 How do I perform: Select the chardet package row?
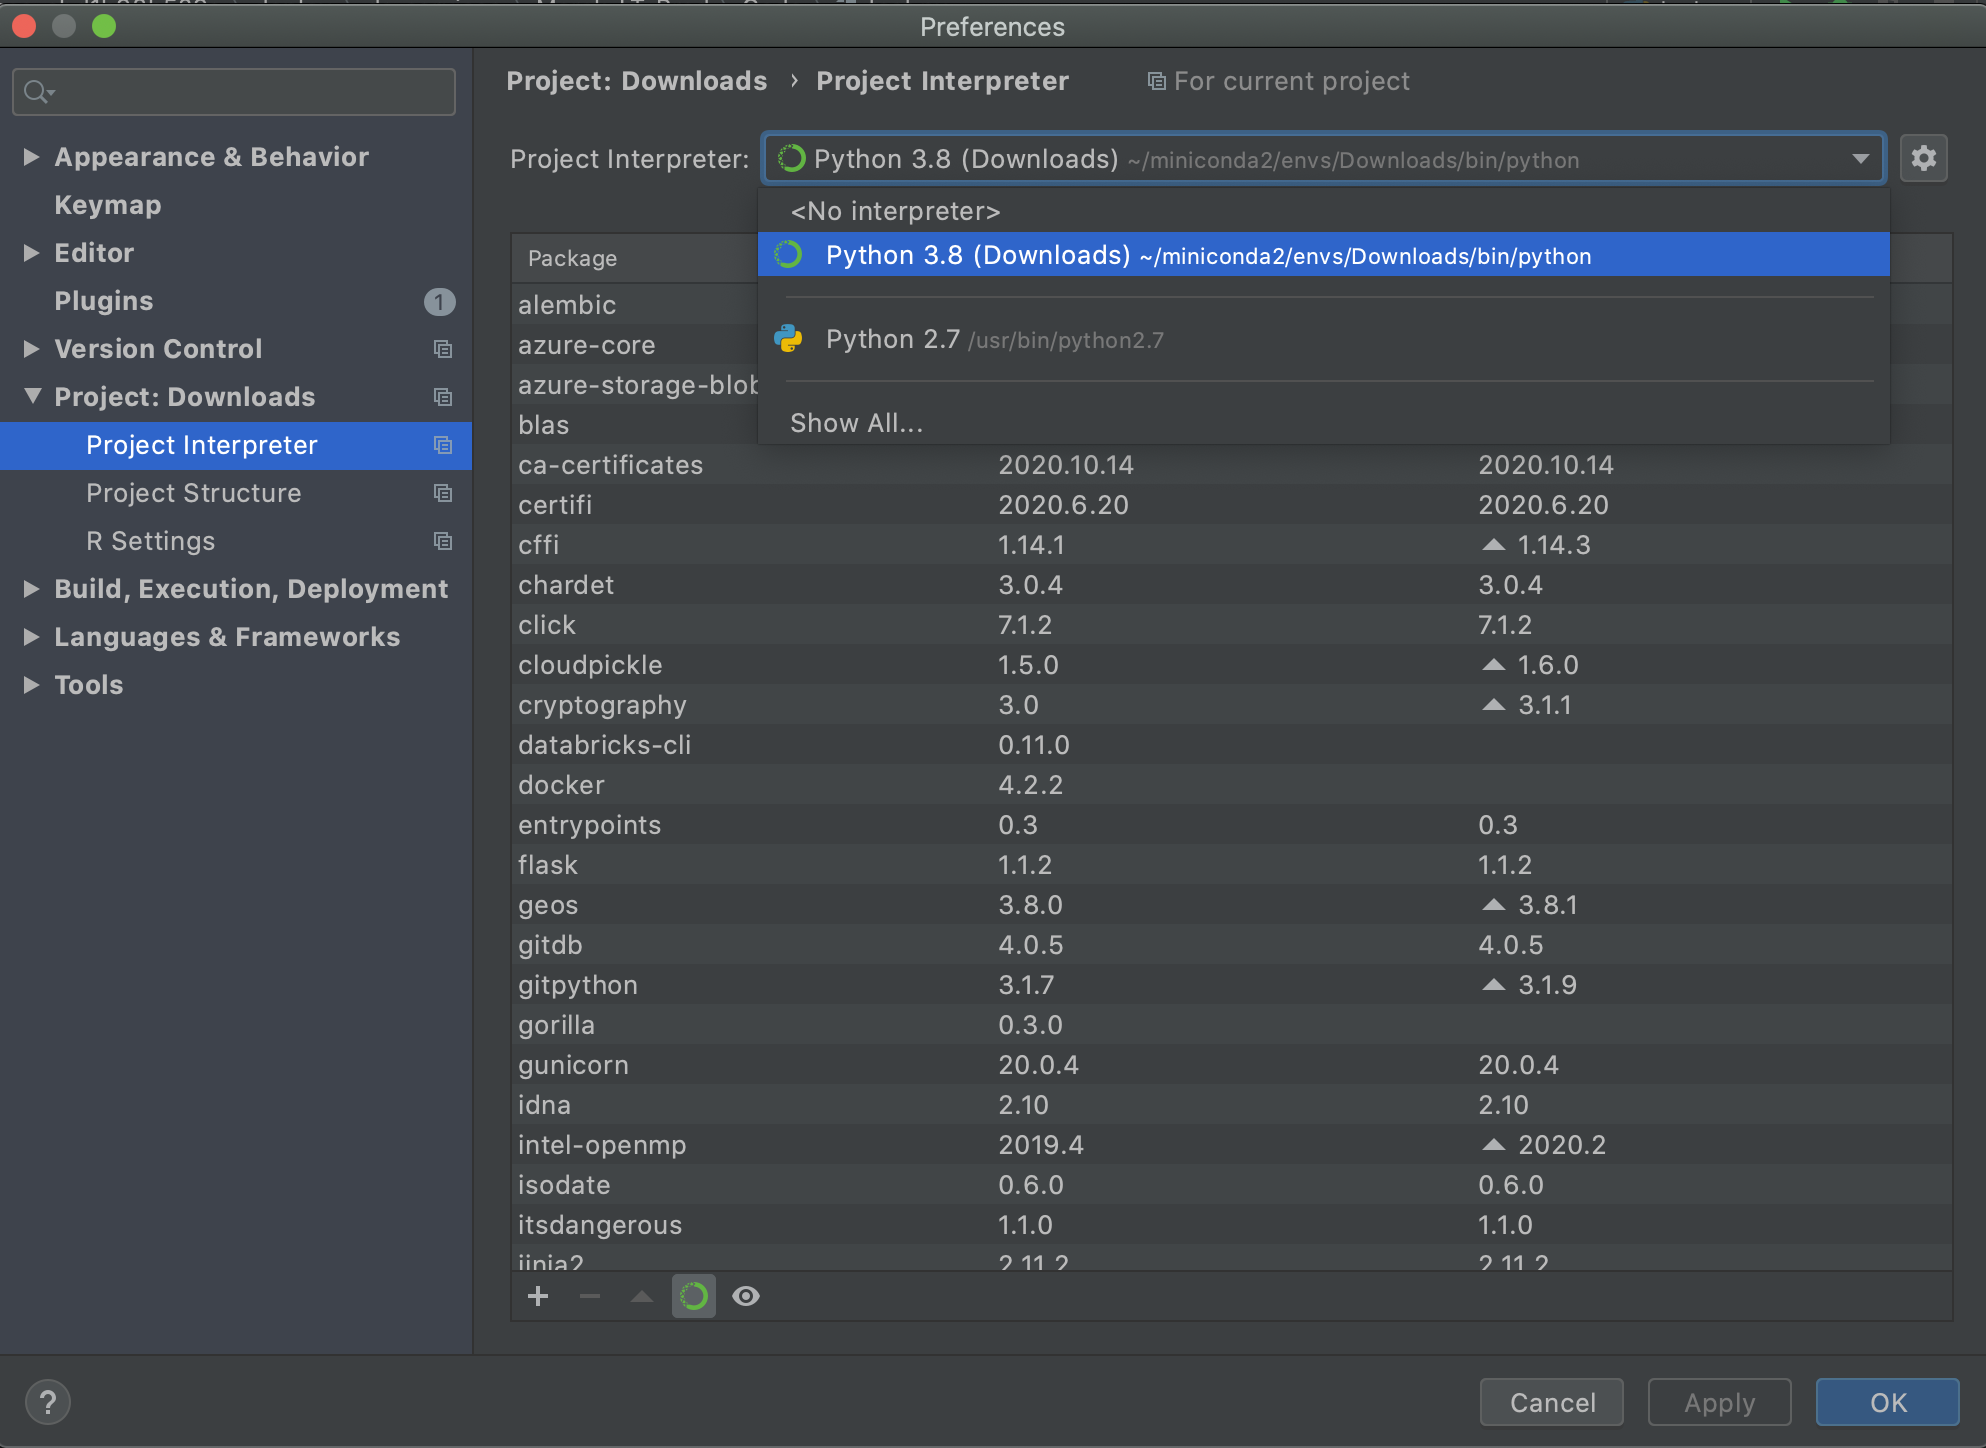tap(1232, 585)
